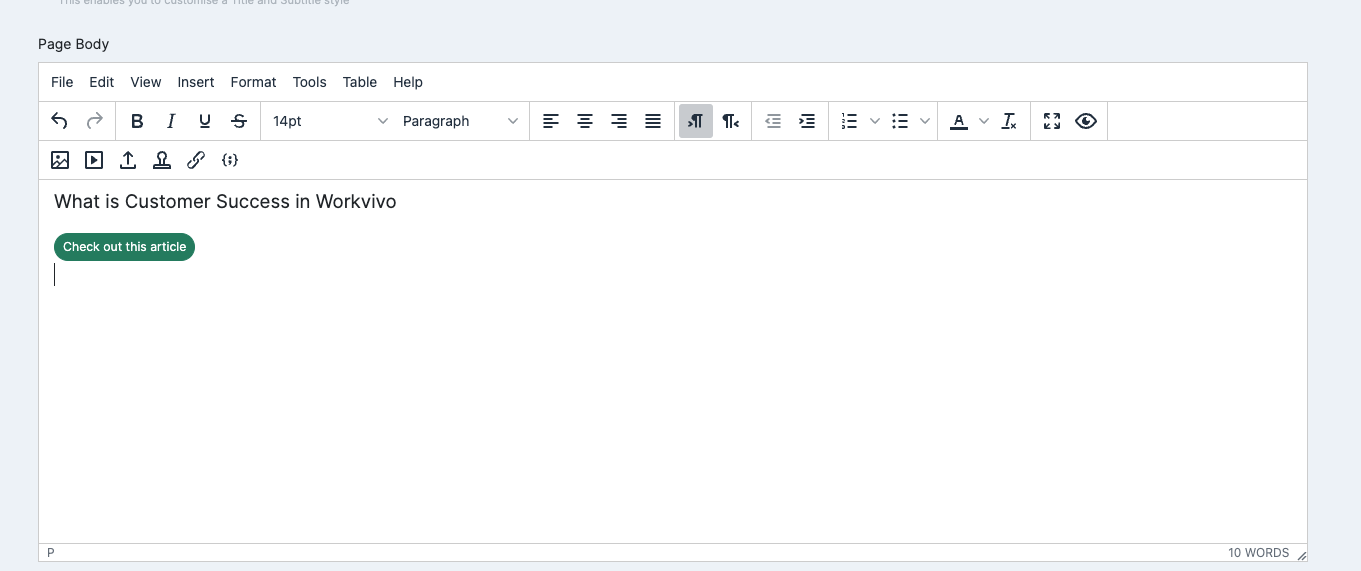Click the 'Check out this article' button

pyautogui.click(x=125, y=247)
